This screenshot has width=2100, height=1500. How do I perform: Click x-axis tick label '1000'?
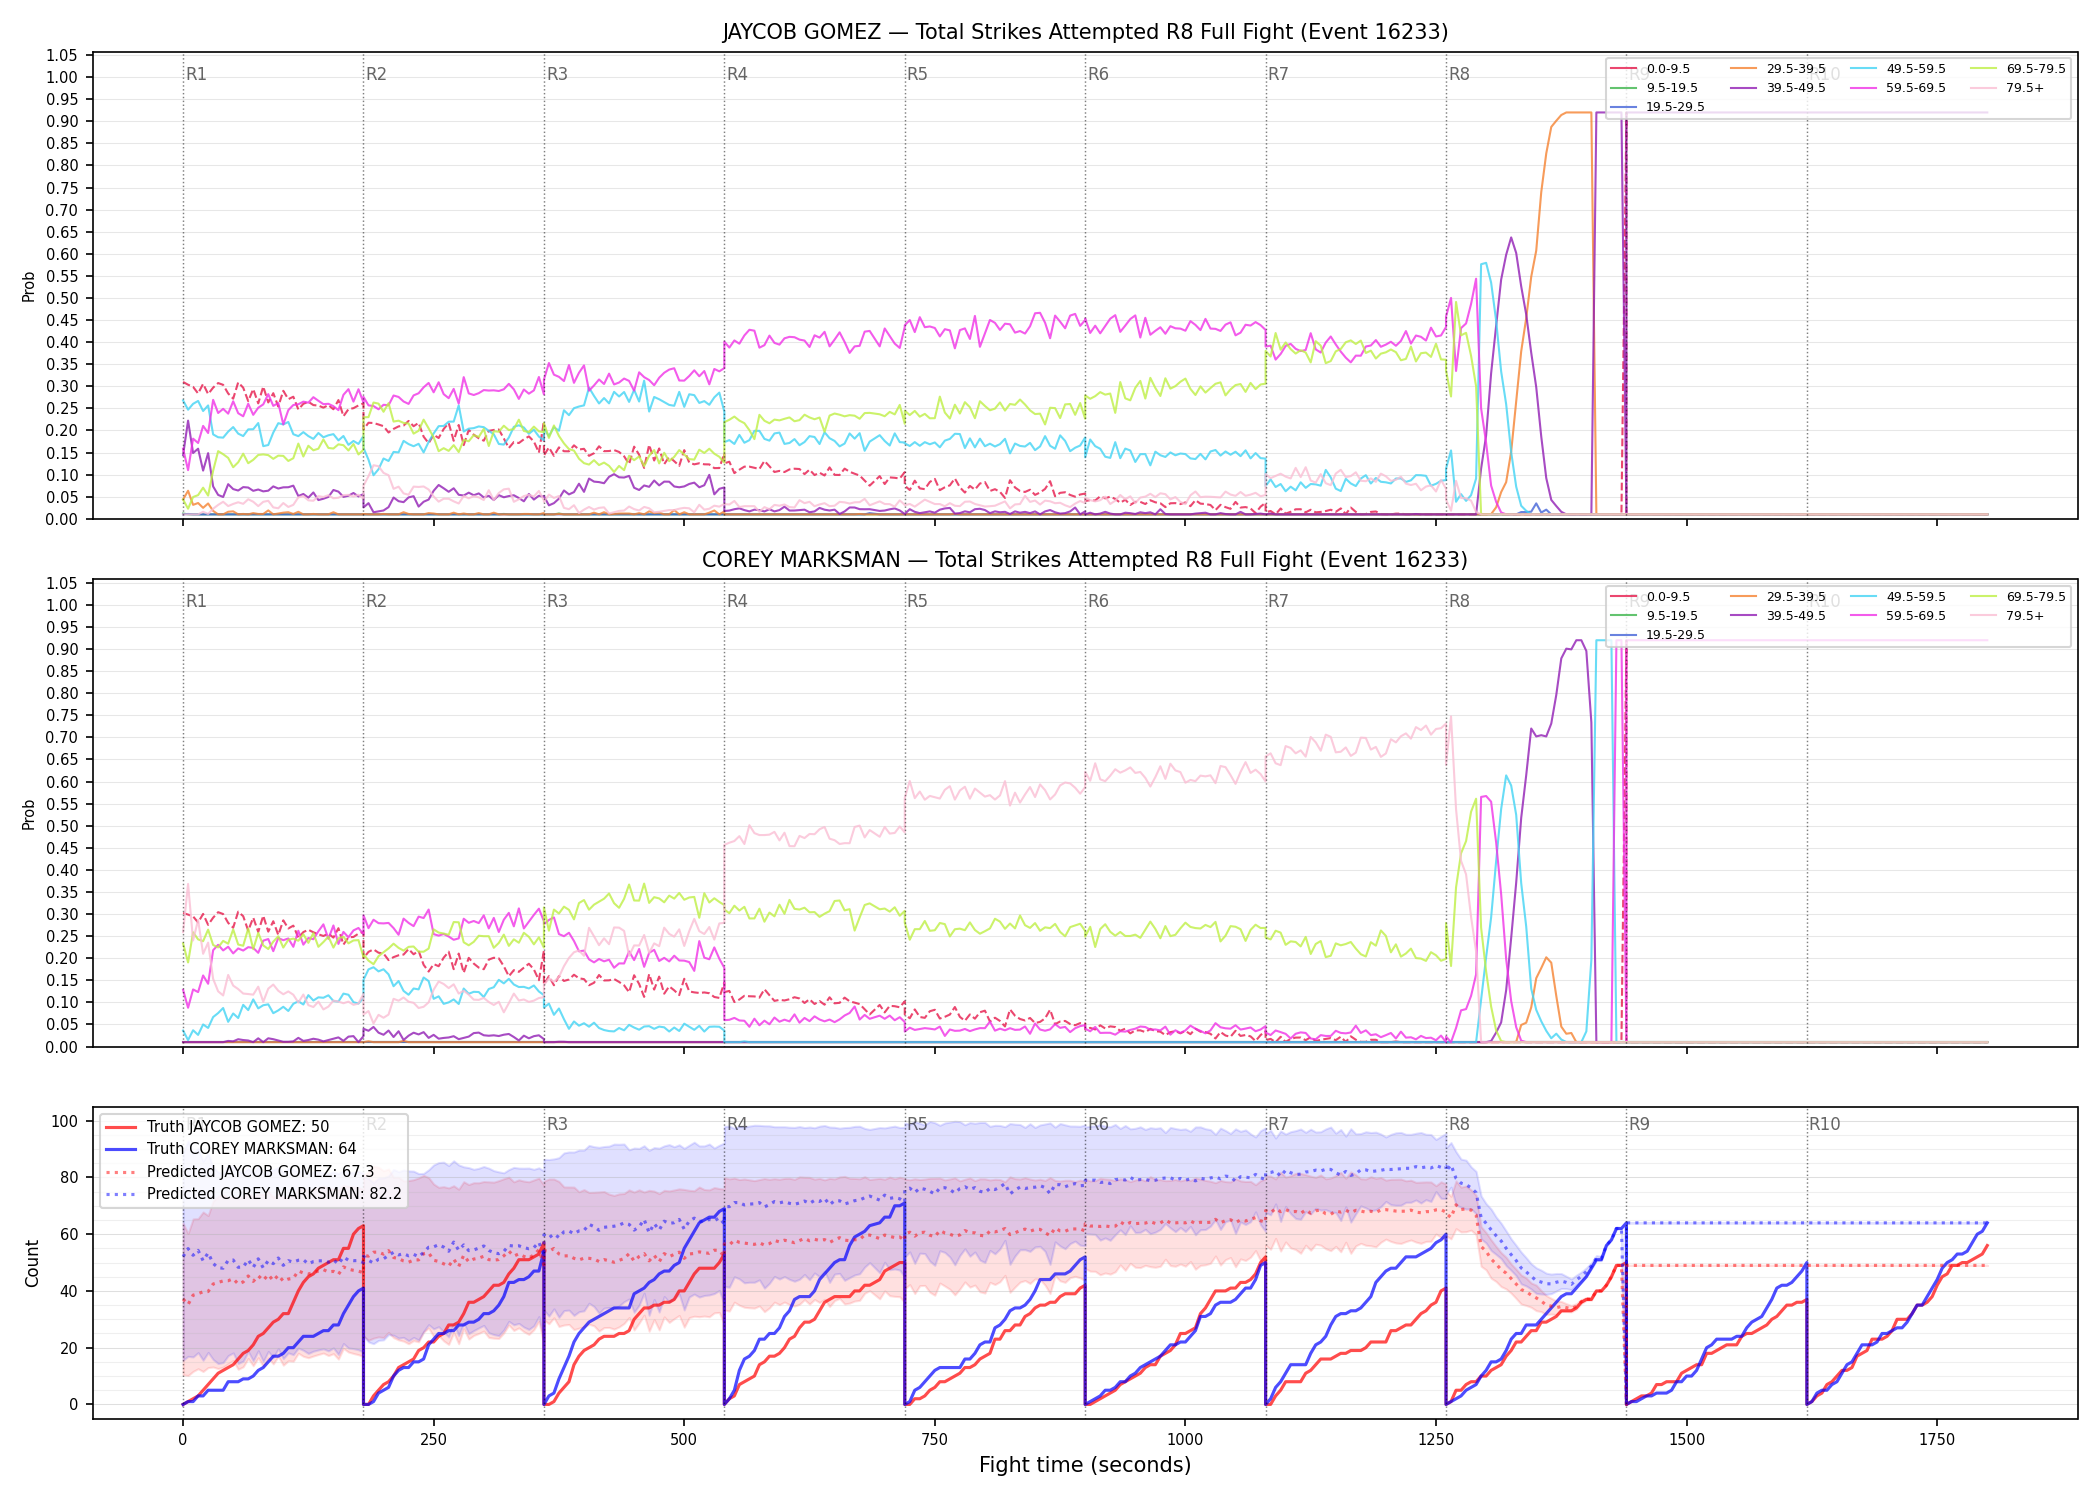1185,1440
